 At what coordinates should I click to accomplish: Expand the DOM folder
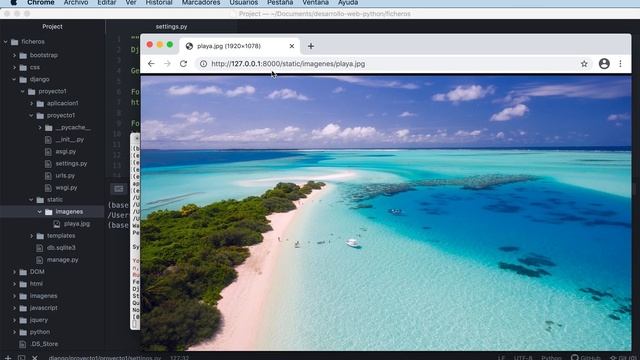14,272
